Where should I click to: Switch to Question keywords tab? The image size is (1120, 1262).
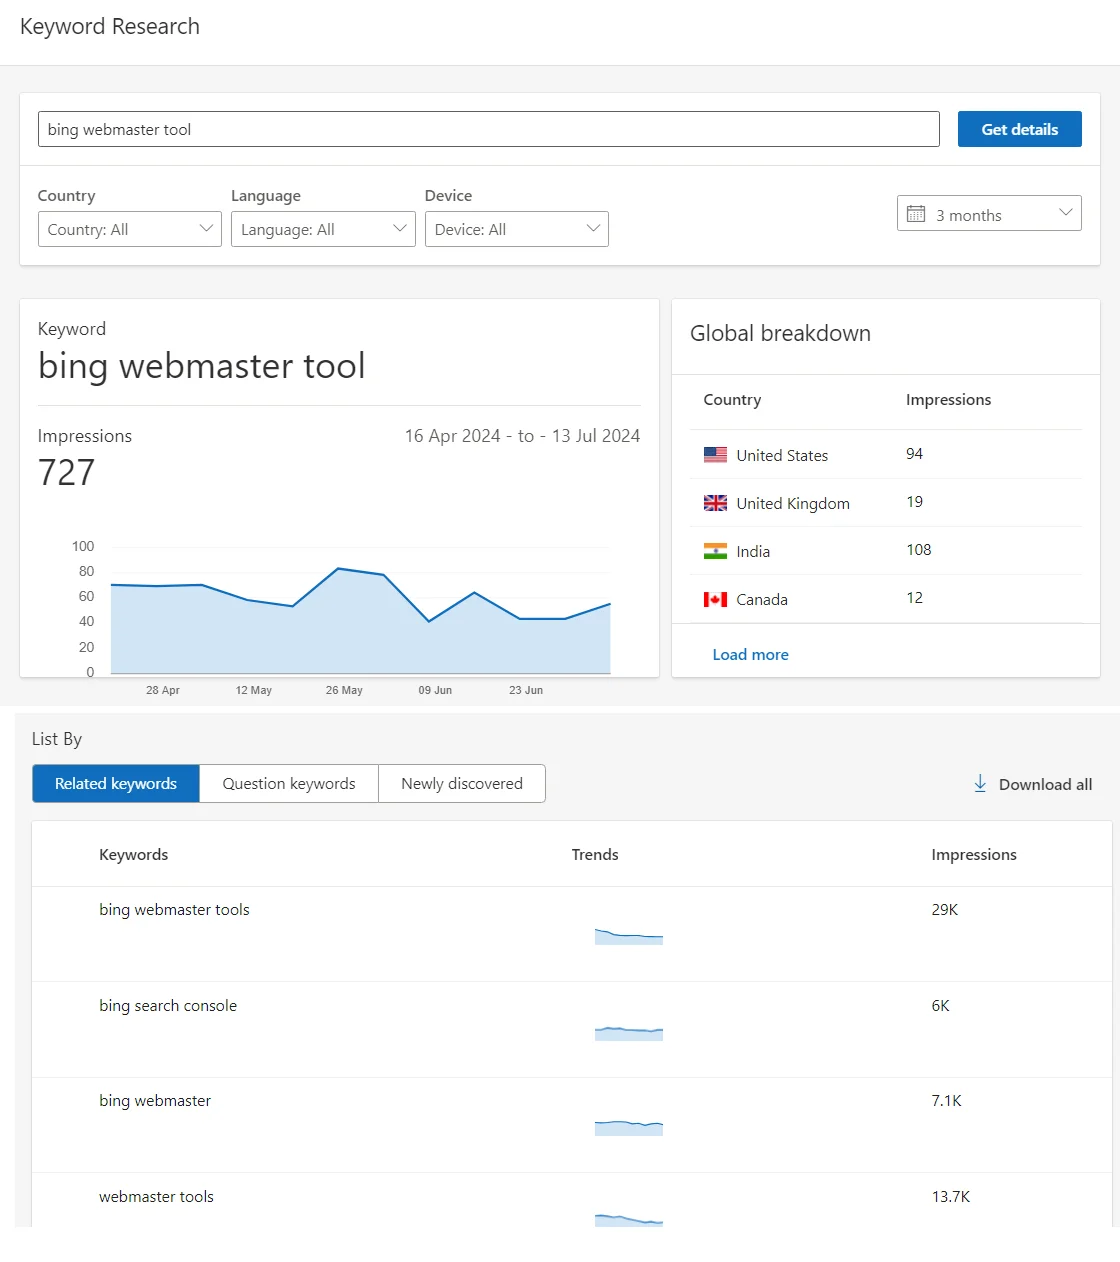289,784
